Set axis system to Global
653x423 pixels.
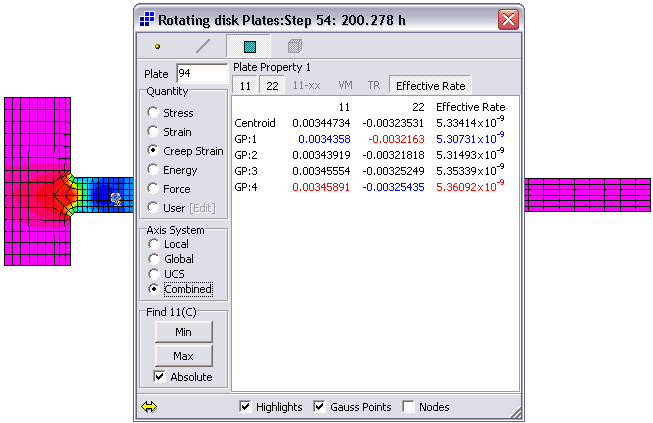click(152, 259)
